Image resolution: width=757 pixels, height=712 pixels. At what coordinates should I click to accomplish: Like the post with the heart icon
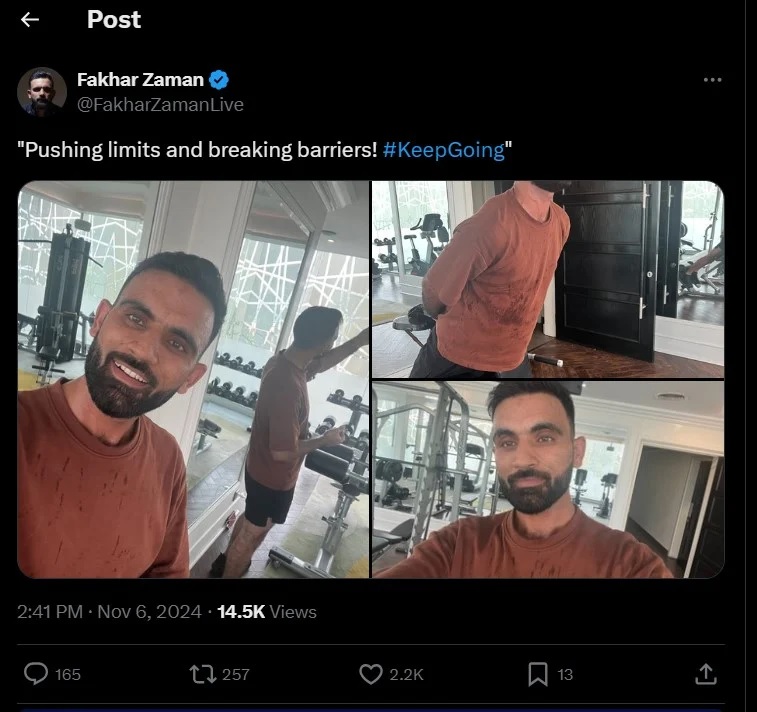click(371, 674)
